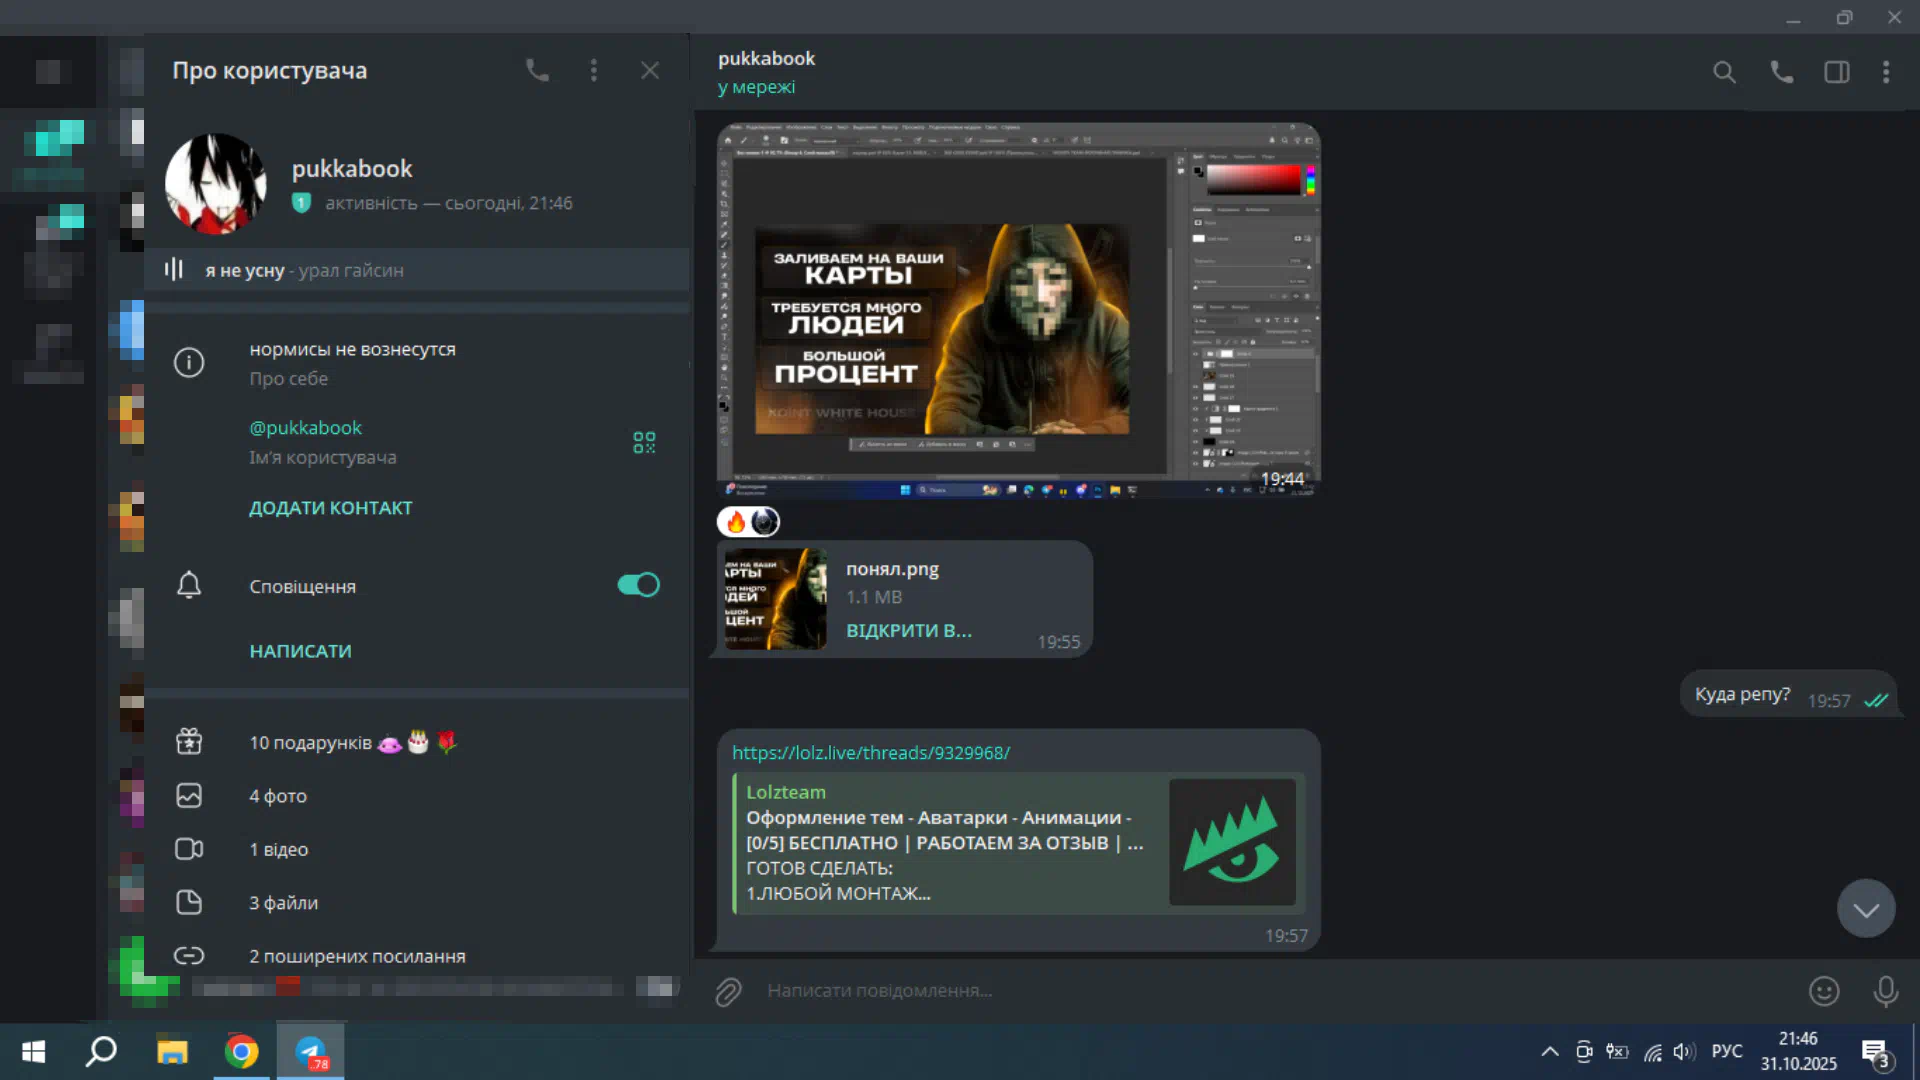Click the paperclip attach file icon
1920x1080 pixels.
point(728,991)
